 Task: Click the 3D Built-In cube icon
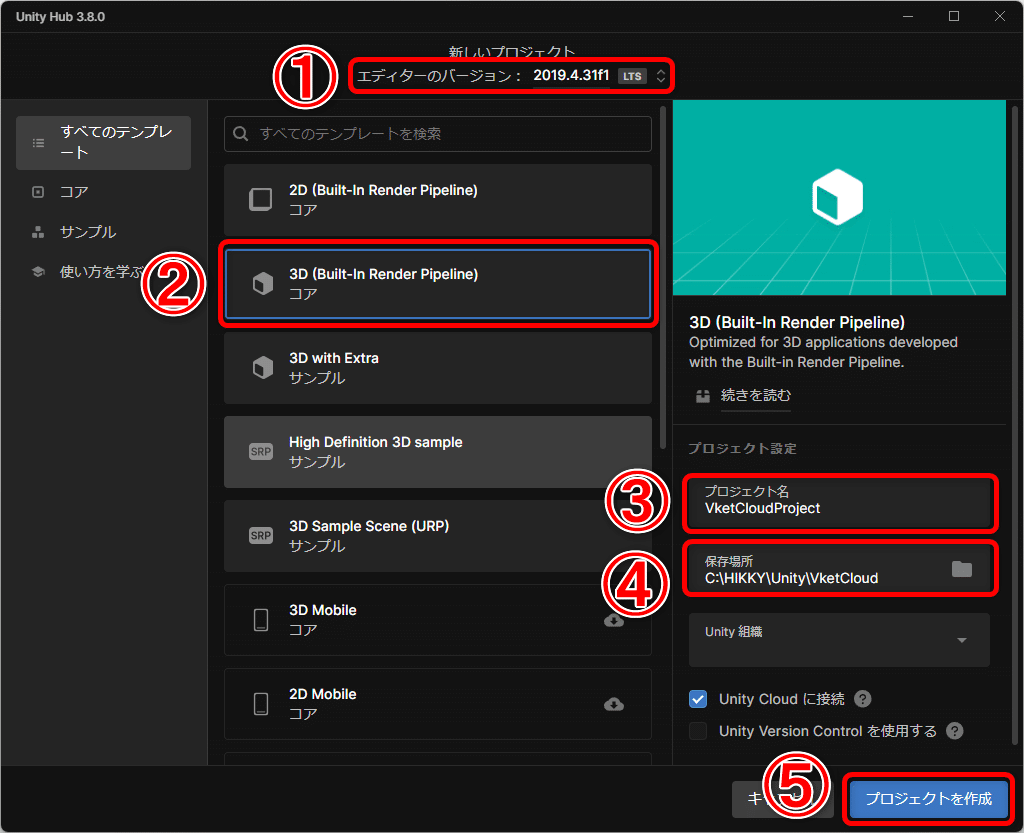[x=263, y=283]
